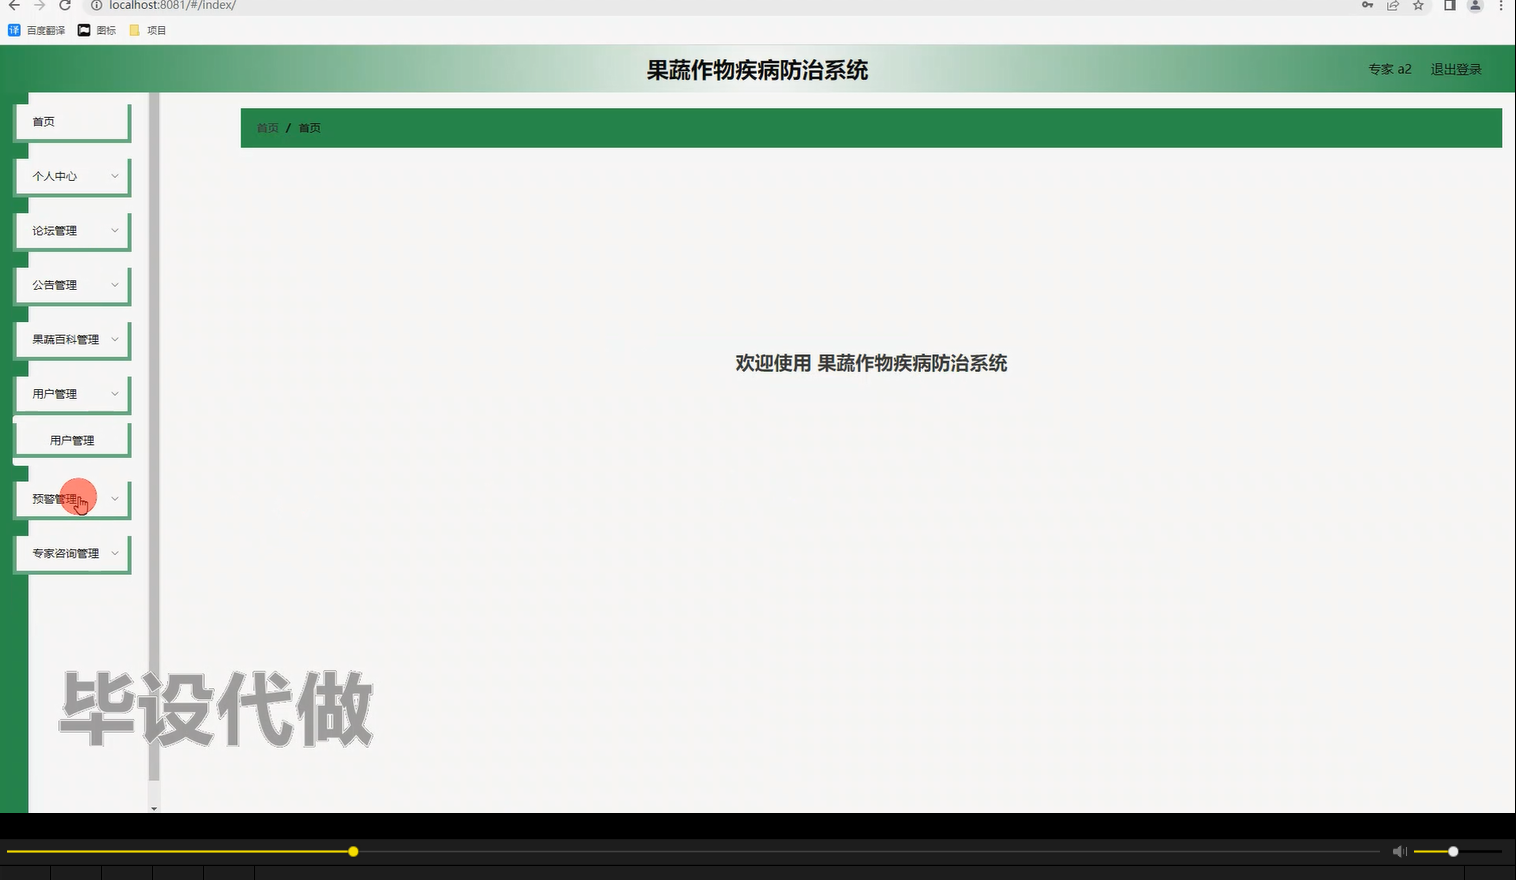The image size is (1516, 880).
Task: Expand 果蔬百科管理 in the sidebar
Action: pos(71,339)
